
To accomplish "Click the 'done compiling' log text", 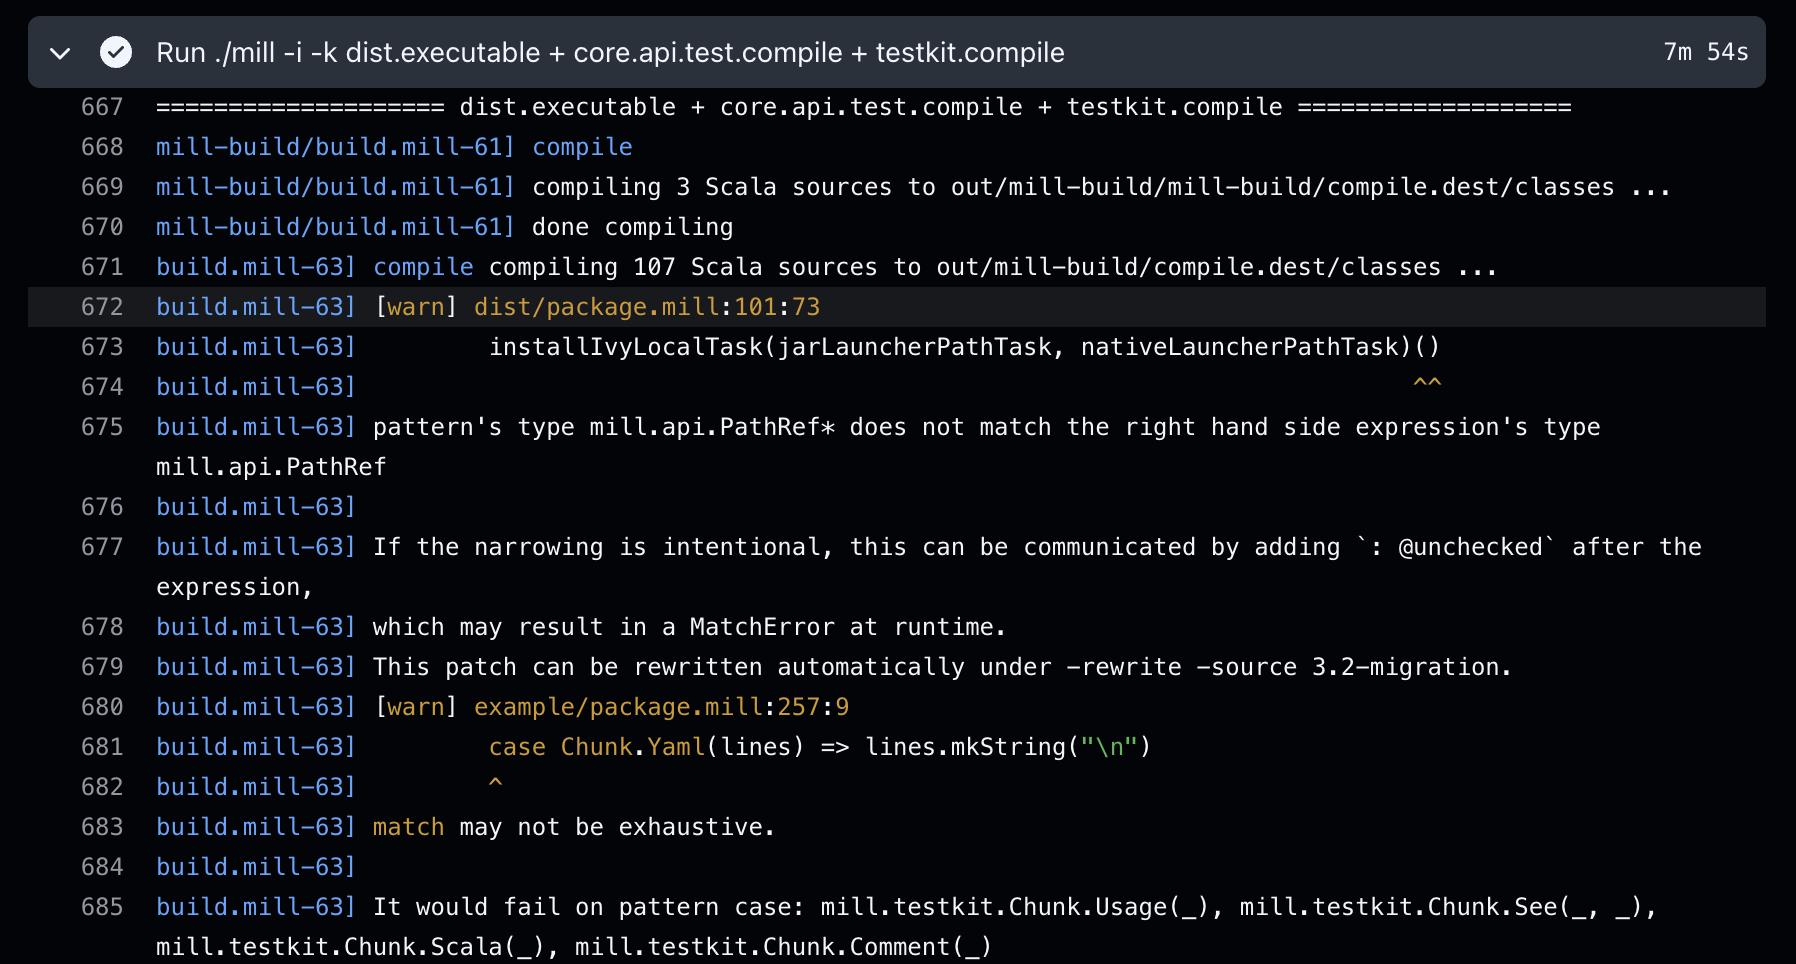I will pos(632,227).
